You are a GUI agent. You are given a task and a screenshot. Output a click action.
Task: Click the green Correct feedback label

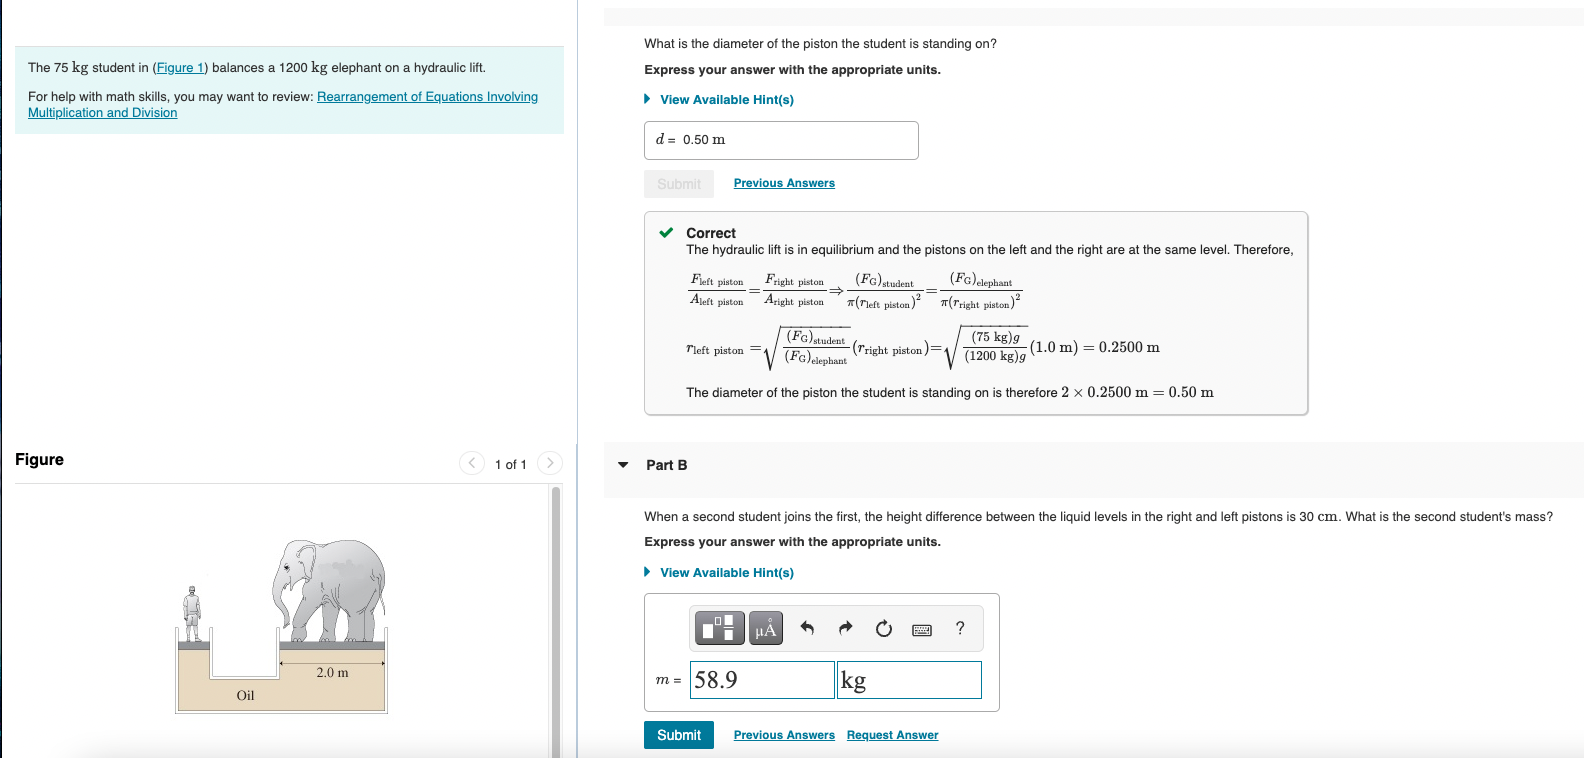(710, 233)
